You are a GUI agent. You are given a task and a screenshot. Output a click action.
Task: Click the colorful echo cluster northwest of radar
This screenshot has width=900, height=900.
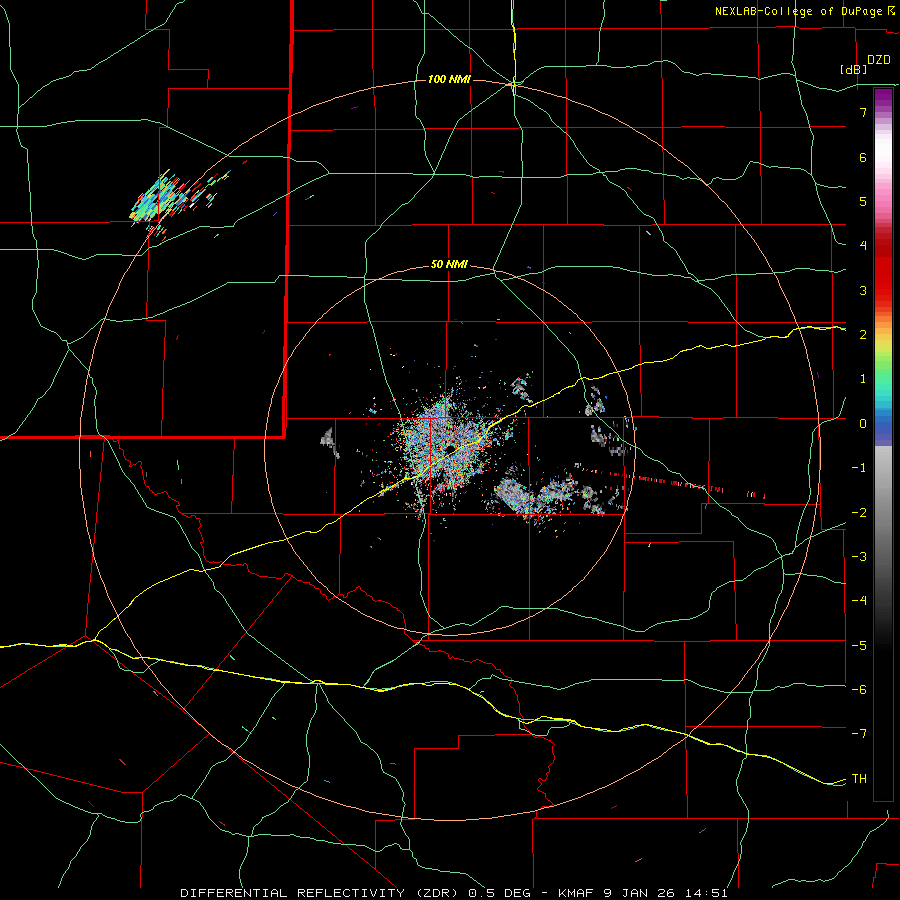click(x=166, y=199)
